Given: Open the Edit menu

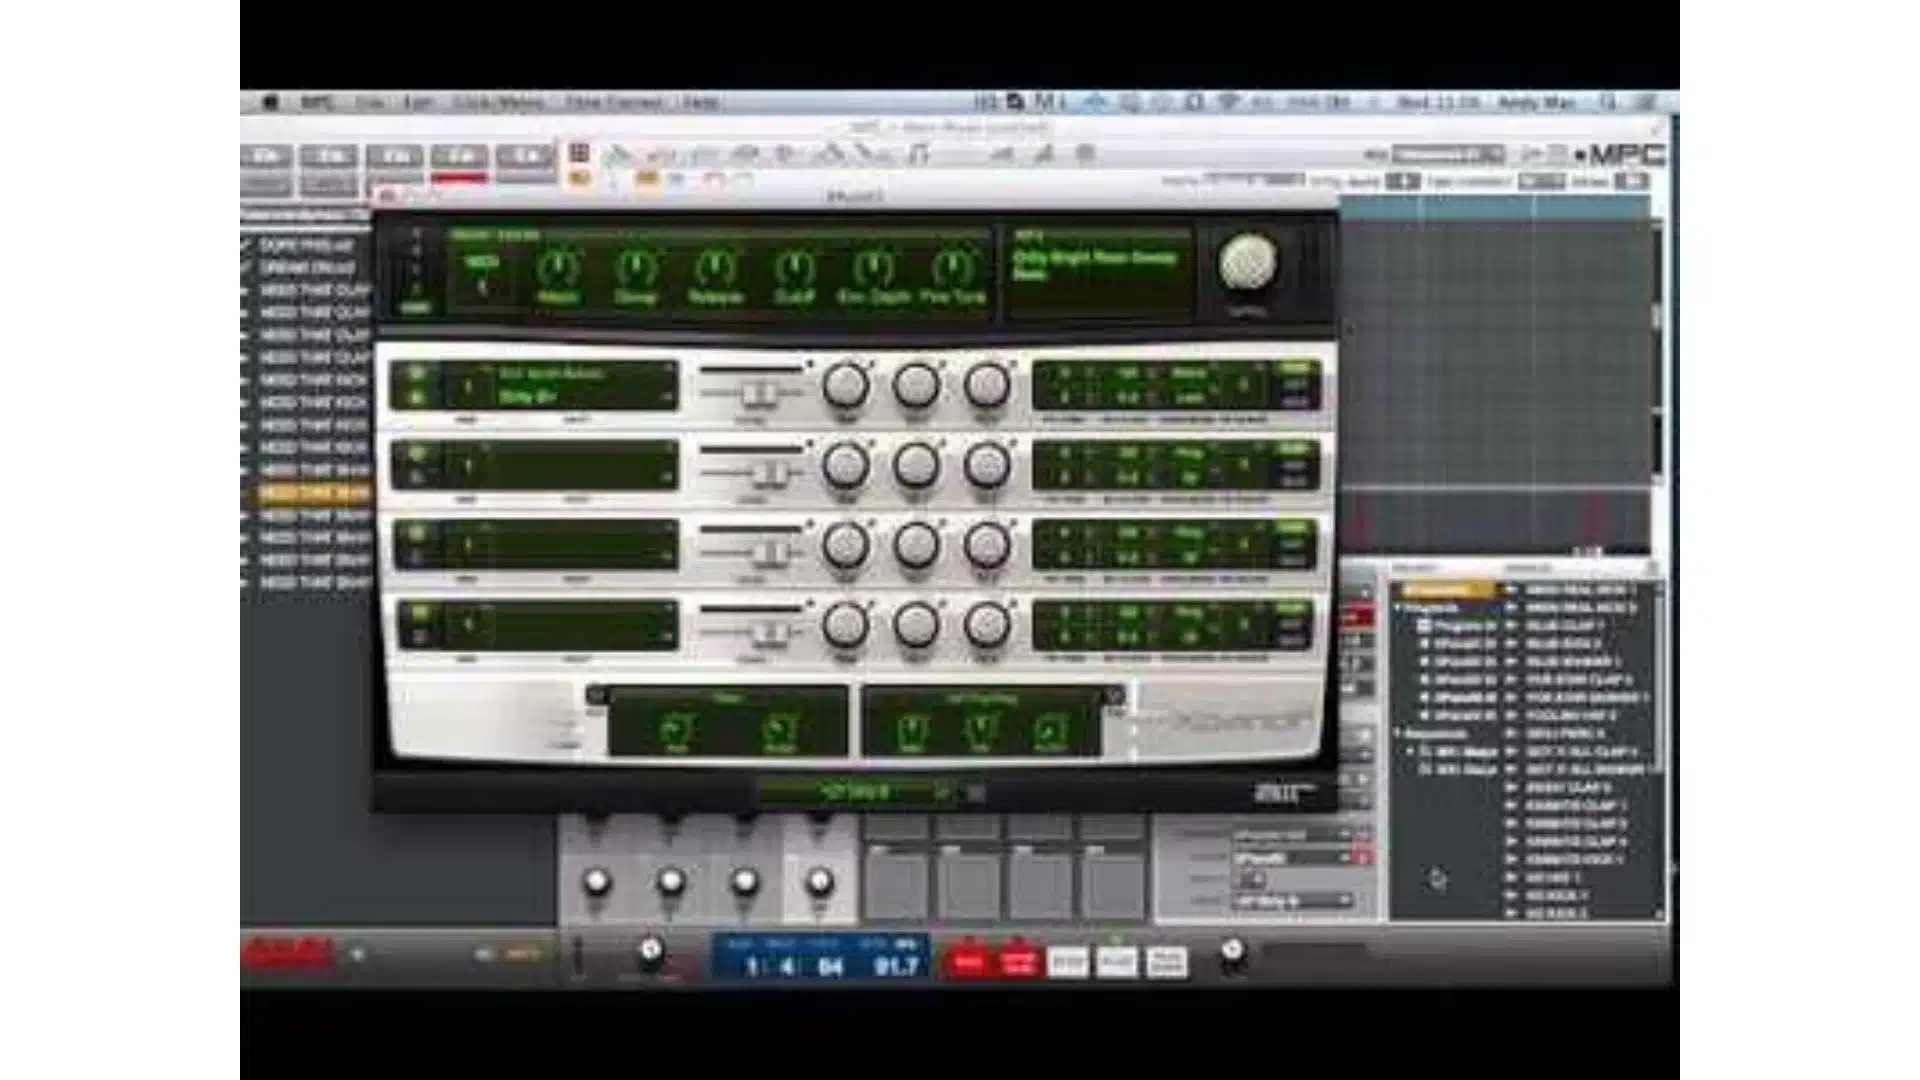Looking at the screenshot, I should tap(418, 102).
